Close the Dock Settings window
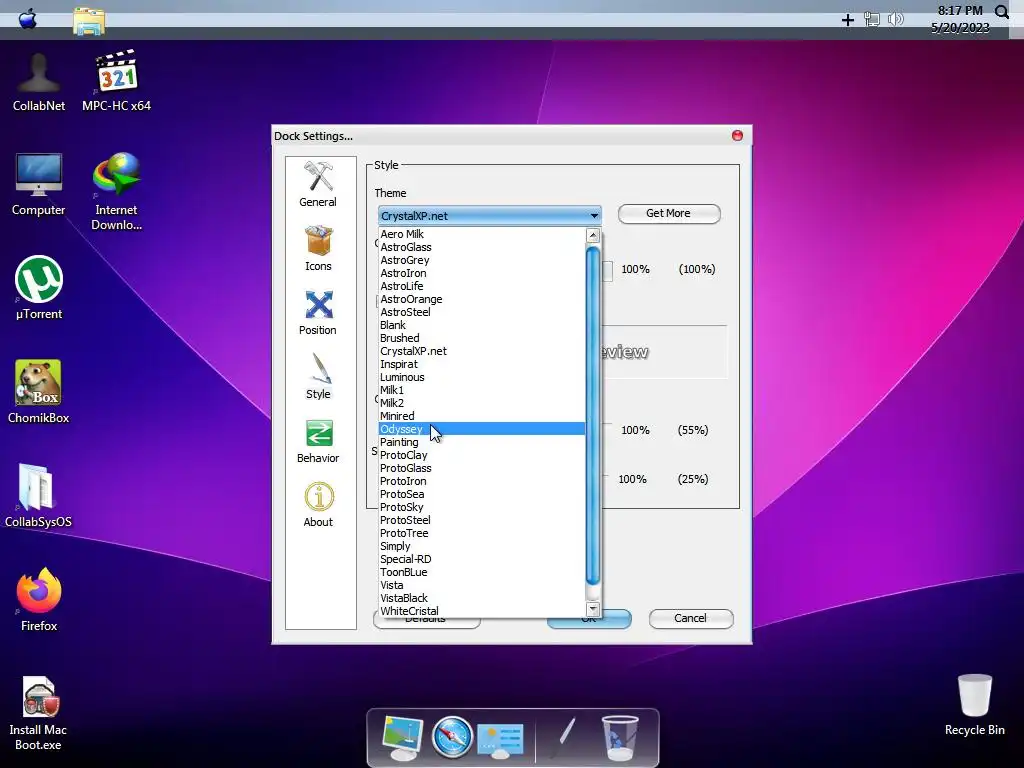The image size is (1024, 768). (737, 135)
